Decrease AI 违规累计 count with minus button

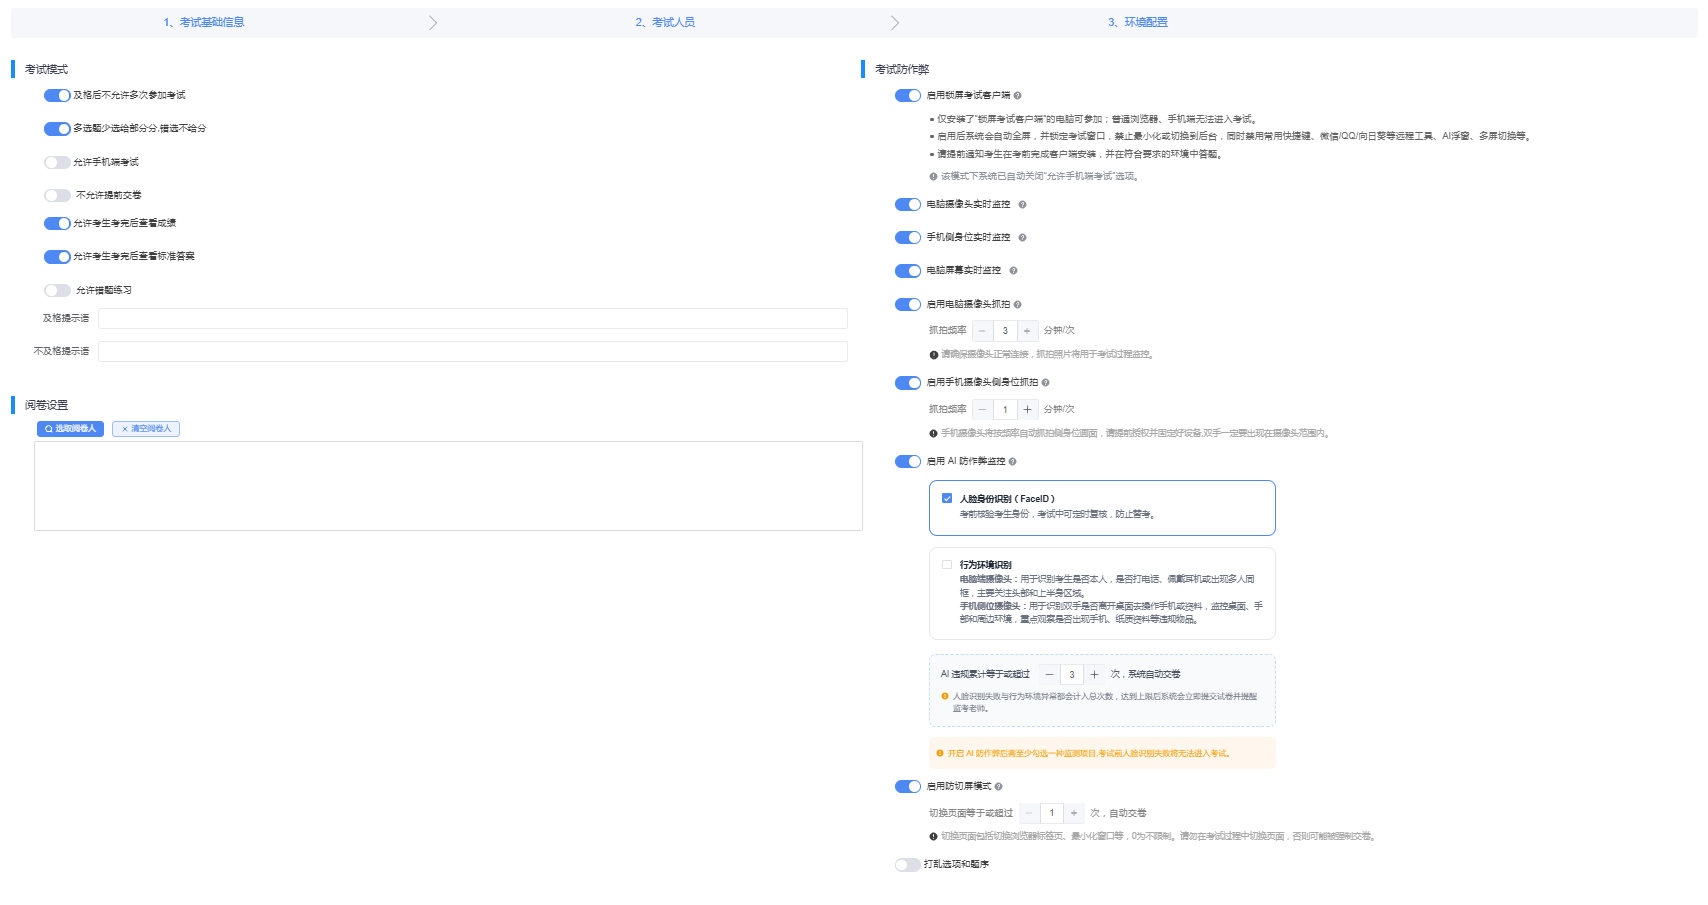(x=1049, y=675)
